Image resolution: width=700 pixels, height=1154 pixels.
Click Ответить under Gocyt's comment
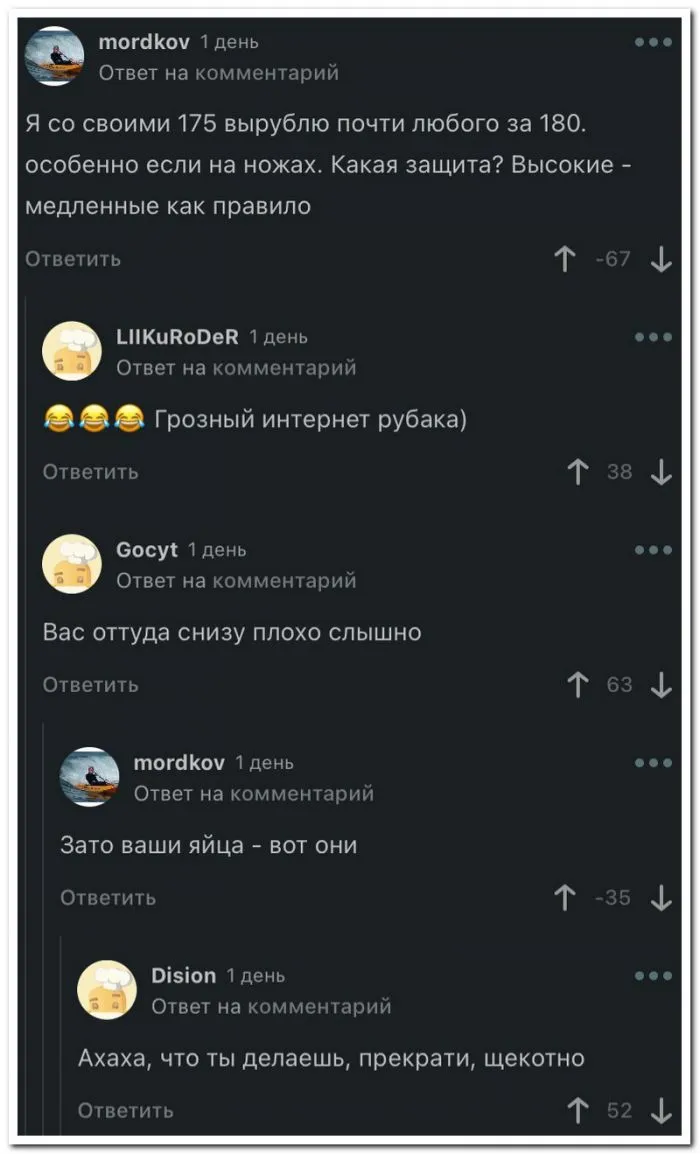90,685
